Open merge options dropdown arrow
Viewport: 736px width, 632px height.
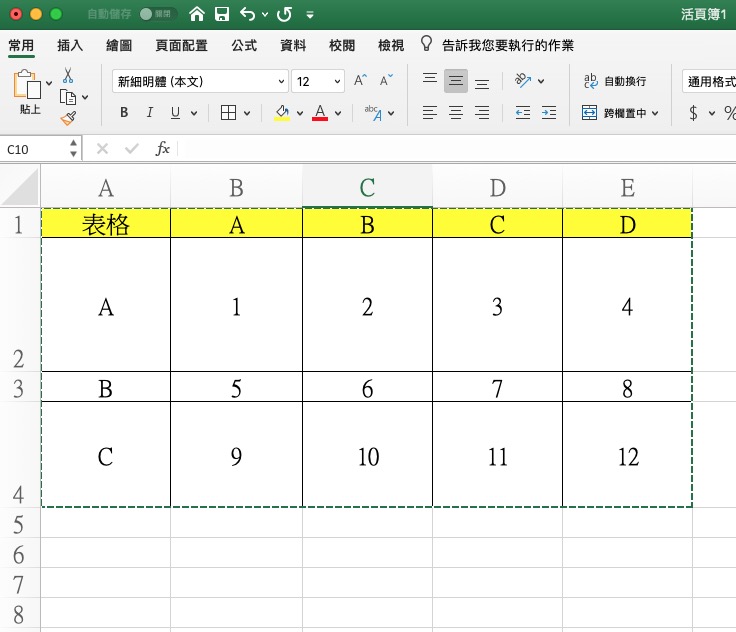point(655,113)
